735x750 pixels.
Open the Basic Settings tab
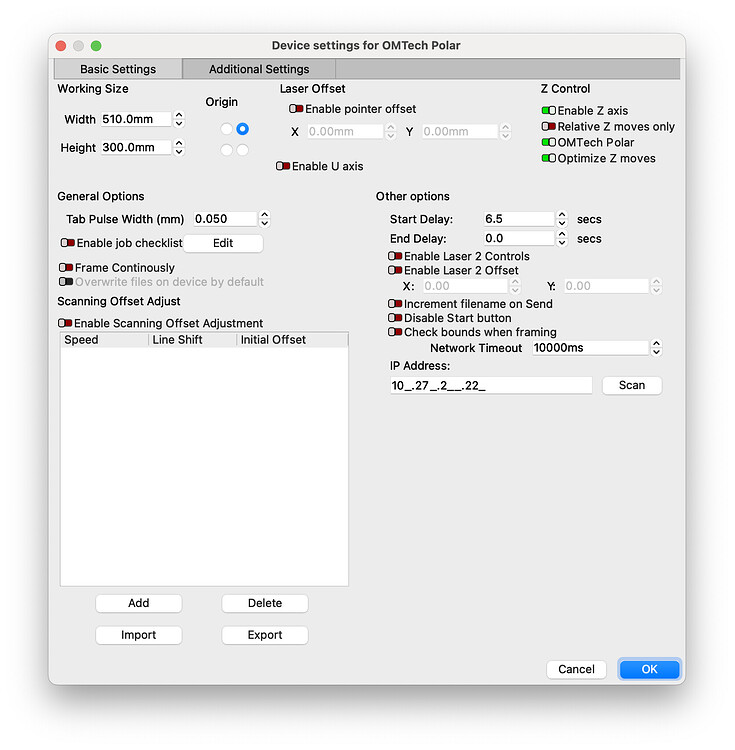118,69
